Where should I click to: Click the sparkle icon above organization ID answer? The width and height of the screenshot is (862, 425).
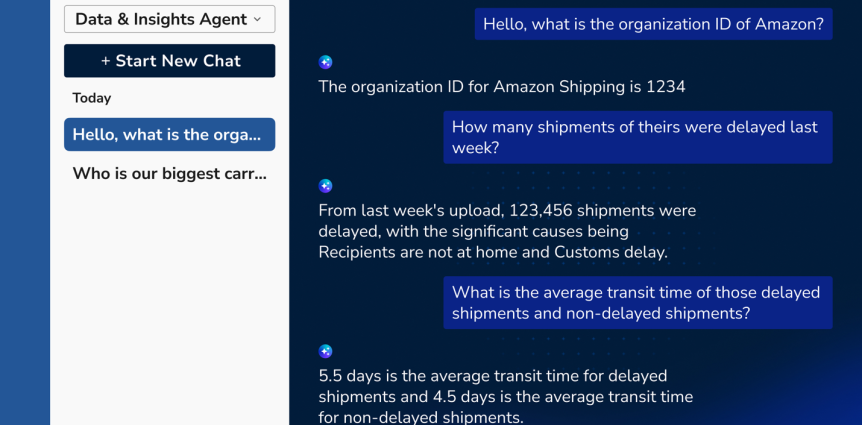(325, 62)
